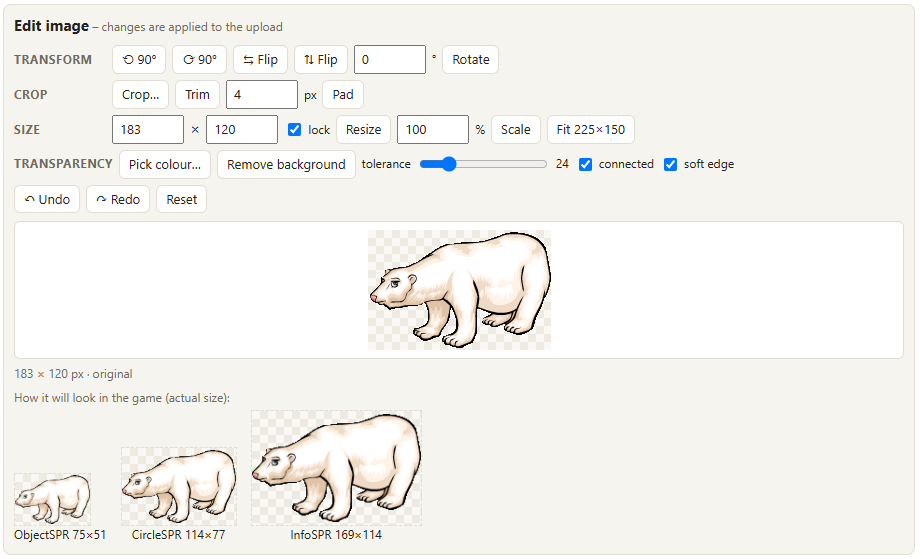Adjust the tolerance slider
The width and height of the screenshot is (920, 559).
[x=483, y=164]
